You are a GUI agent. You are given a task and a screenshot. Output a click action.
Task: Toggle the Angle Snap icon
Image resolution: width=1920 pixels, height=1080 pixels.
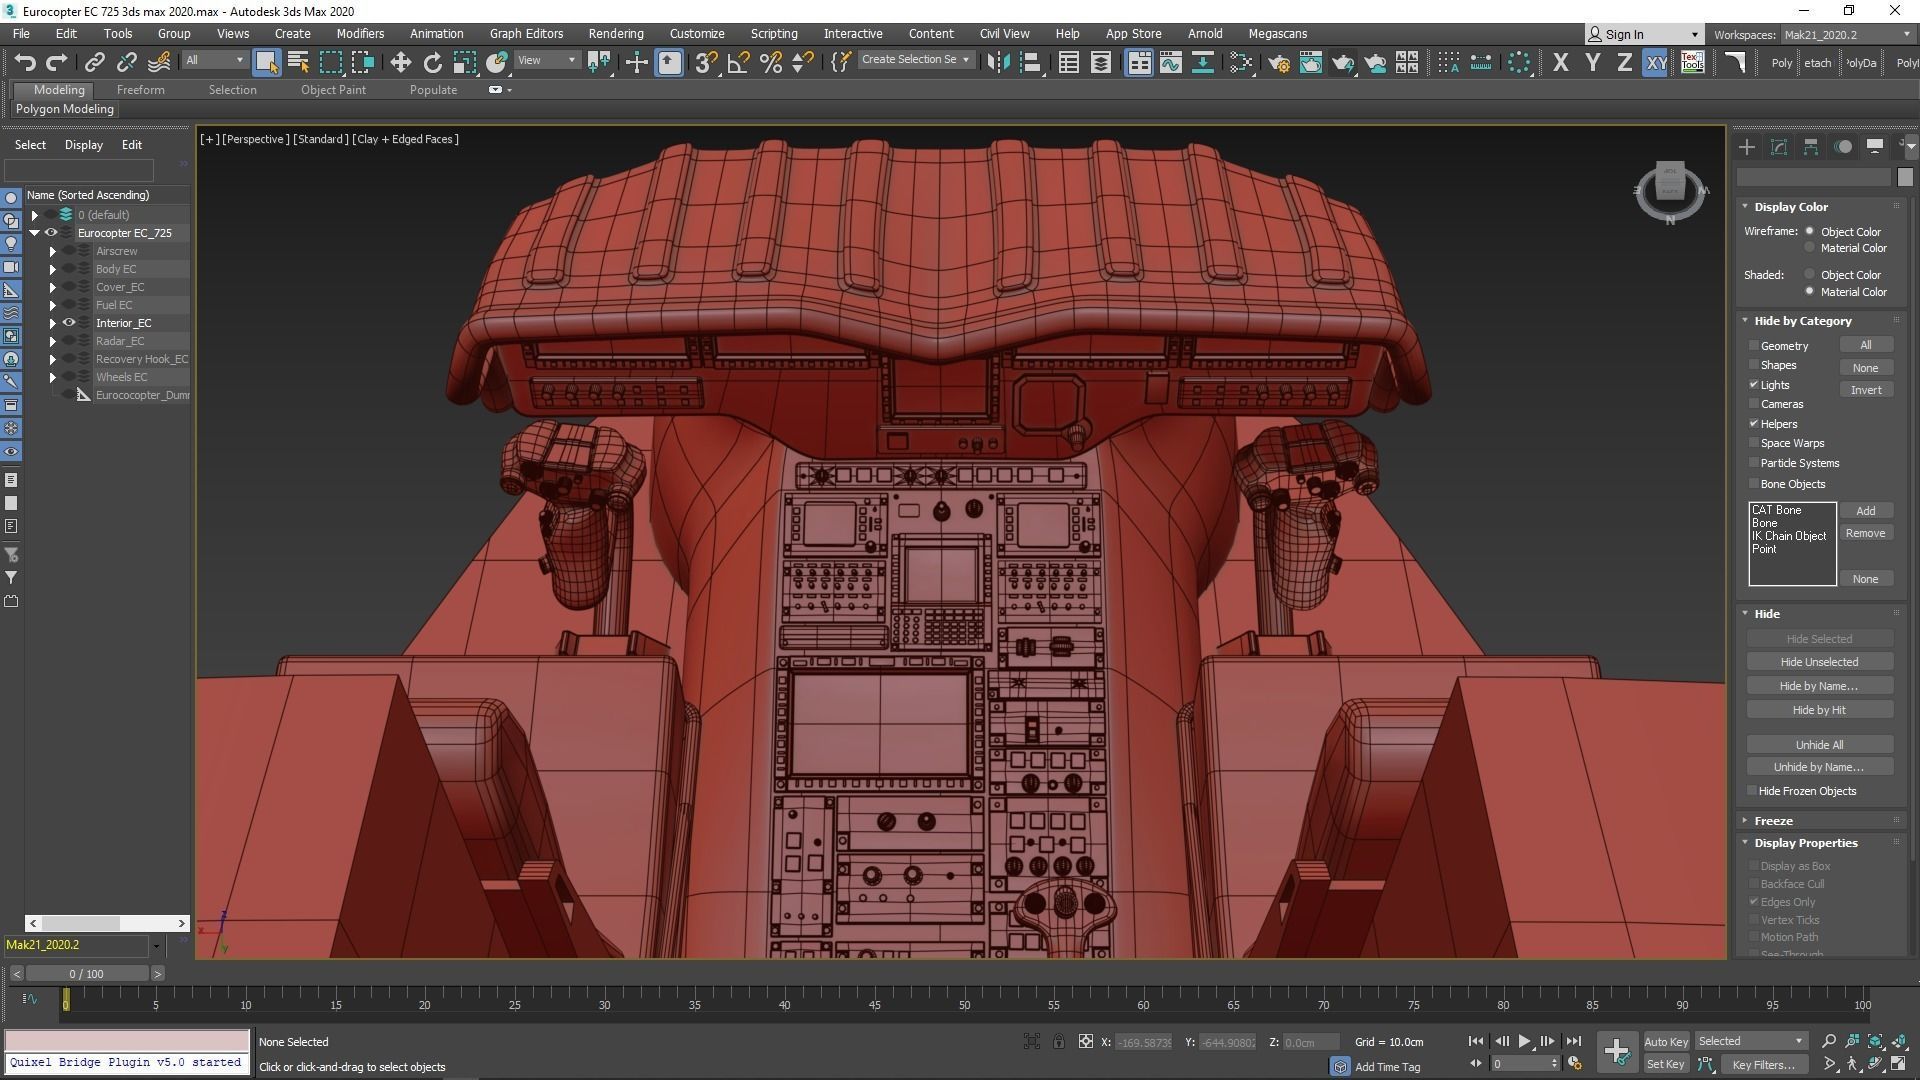click(738, 62)
